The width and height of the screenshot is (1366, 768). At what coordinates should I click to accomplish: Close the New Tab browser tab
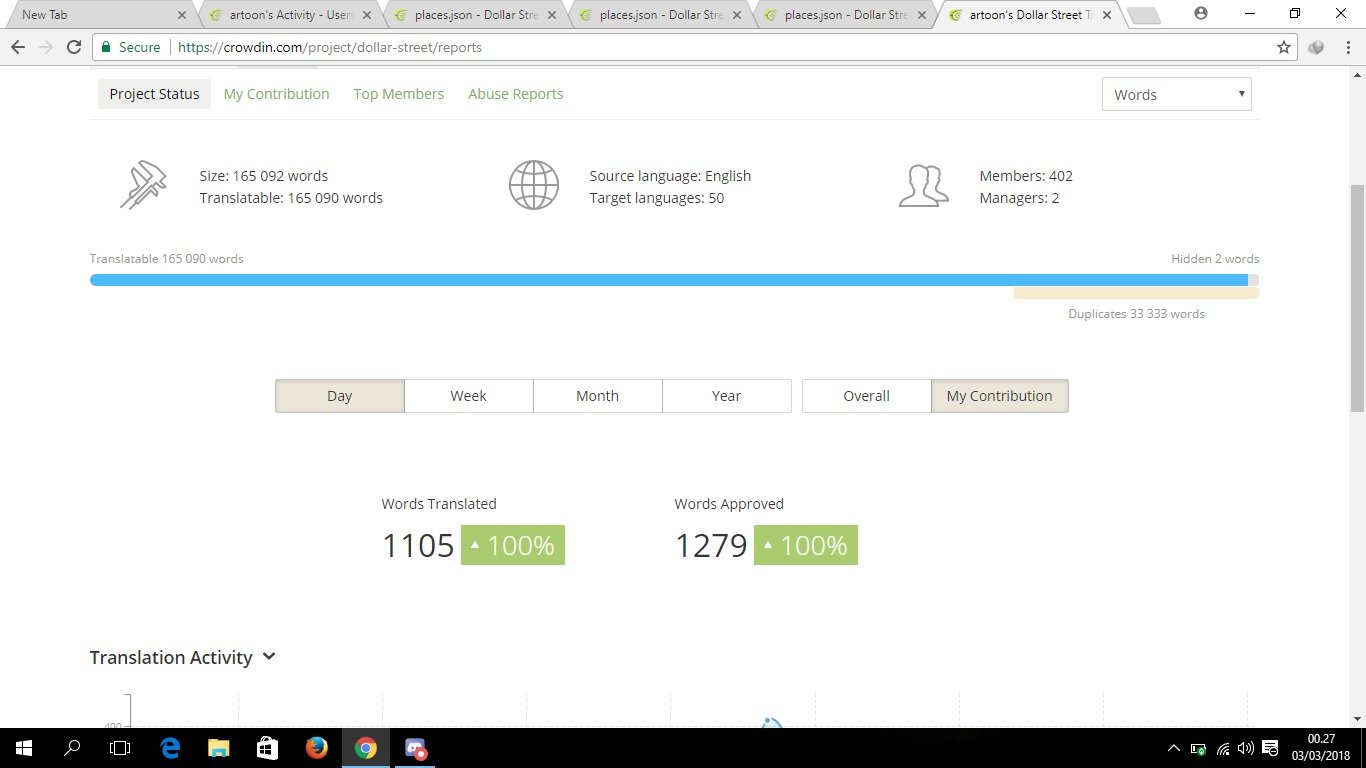181,15
